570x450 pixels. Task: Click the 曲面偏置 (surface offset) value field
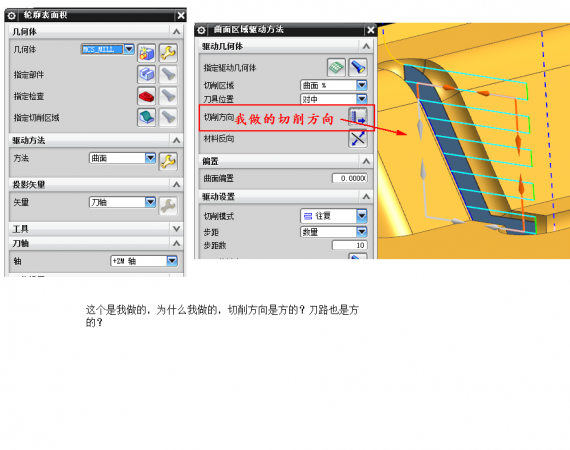pos(350,178)
